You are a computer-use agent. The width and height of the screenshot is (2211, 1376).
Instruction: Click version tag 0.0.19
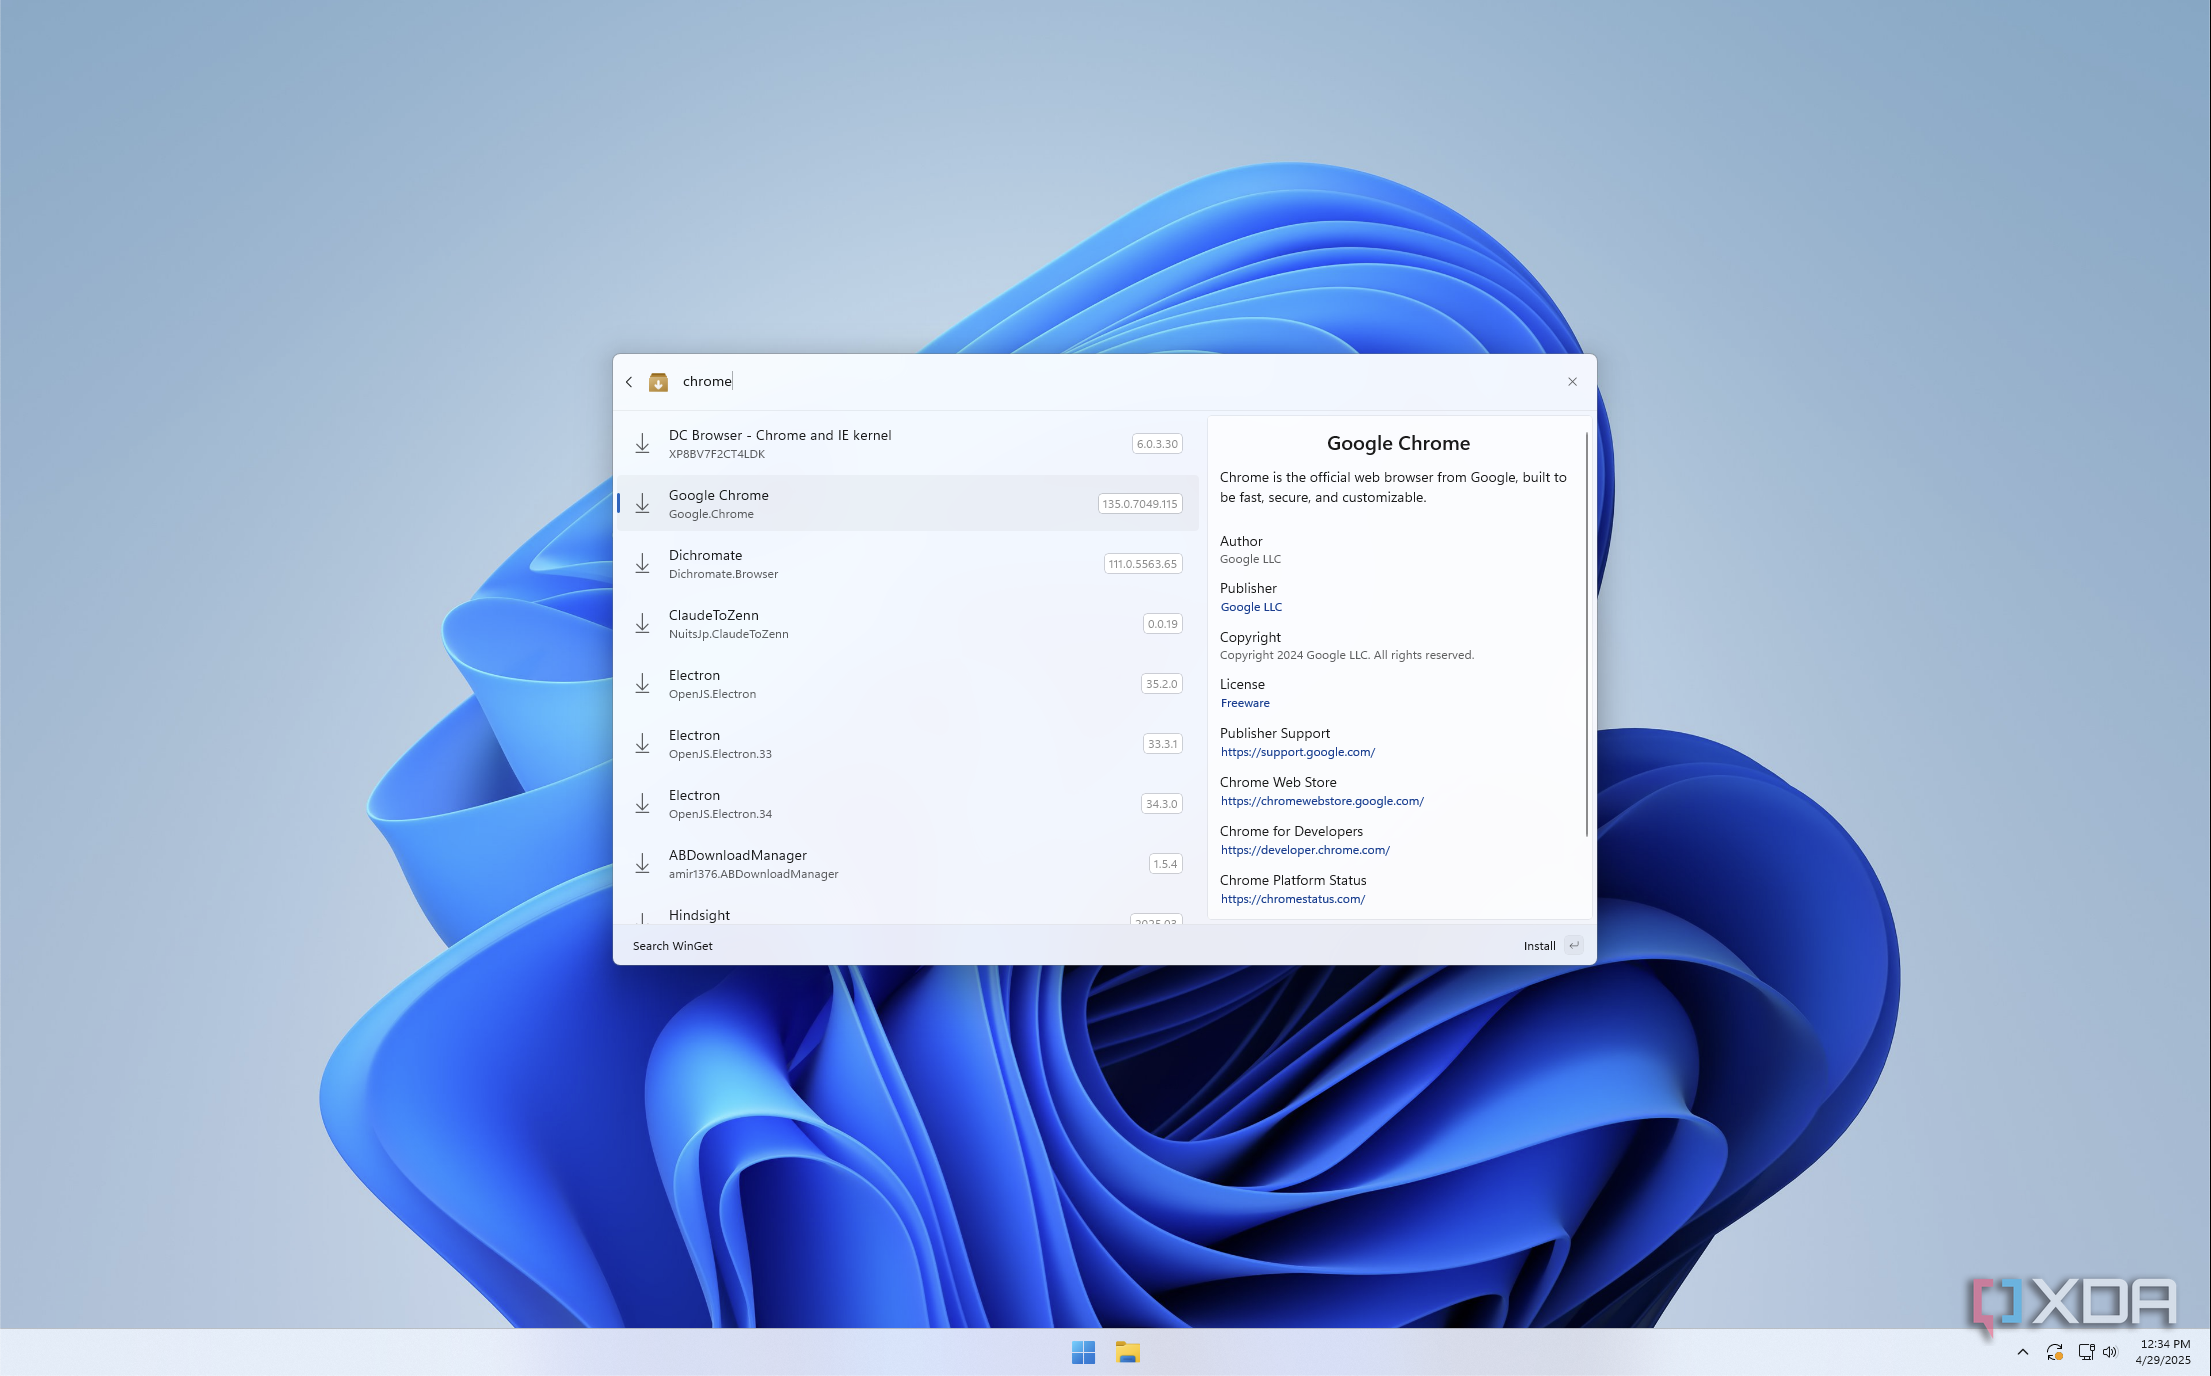1163,624
